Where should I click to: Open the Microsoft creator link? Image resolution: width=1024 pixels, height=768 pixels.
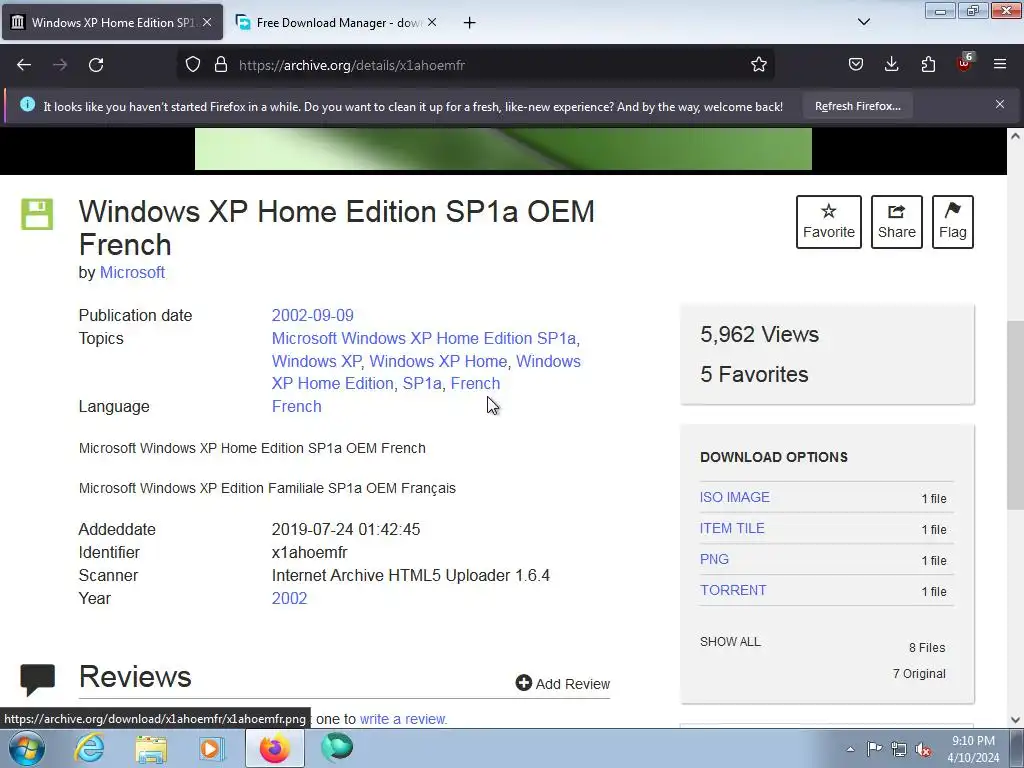(132, 272)
